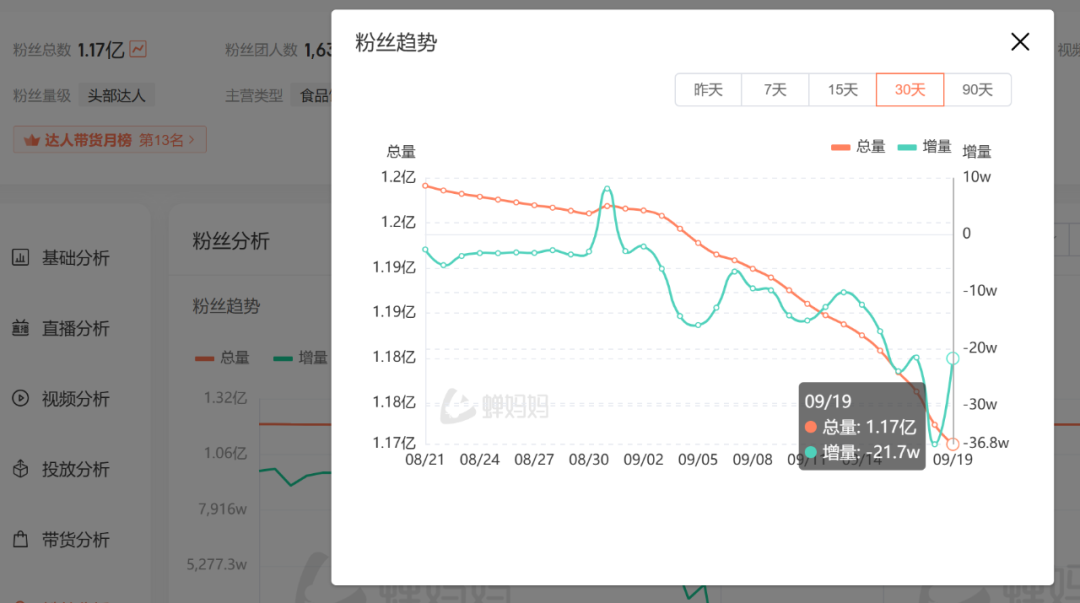Viewport: 1080px width, 603px height.
Task: Click the 09/19 总量 endpoint marker
Action: (x=952, y=444)
